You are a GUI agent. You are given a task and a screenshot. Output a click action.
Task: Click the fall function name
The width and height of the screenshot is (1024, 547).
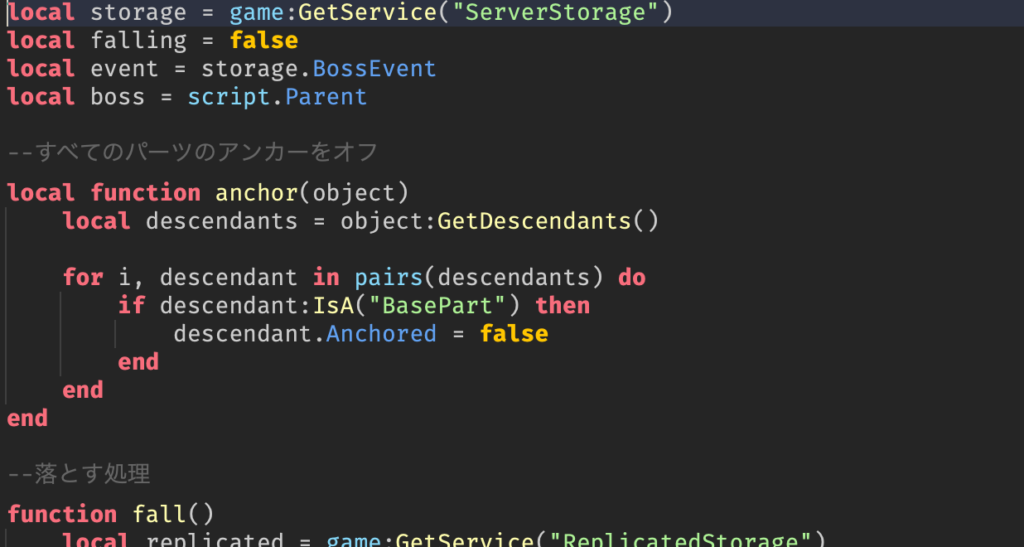point(160,514)
